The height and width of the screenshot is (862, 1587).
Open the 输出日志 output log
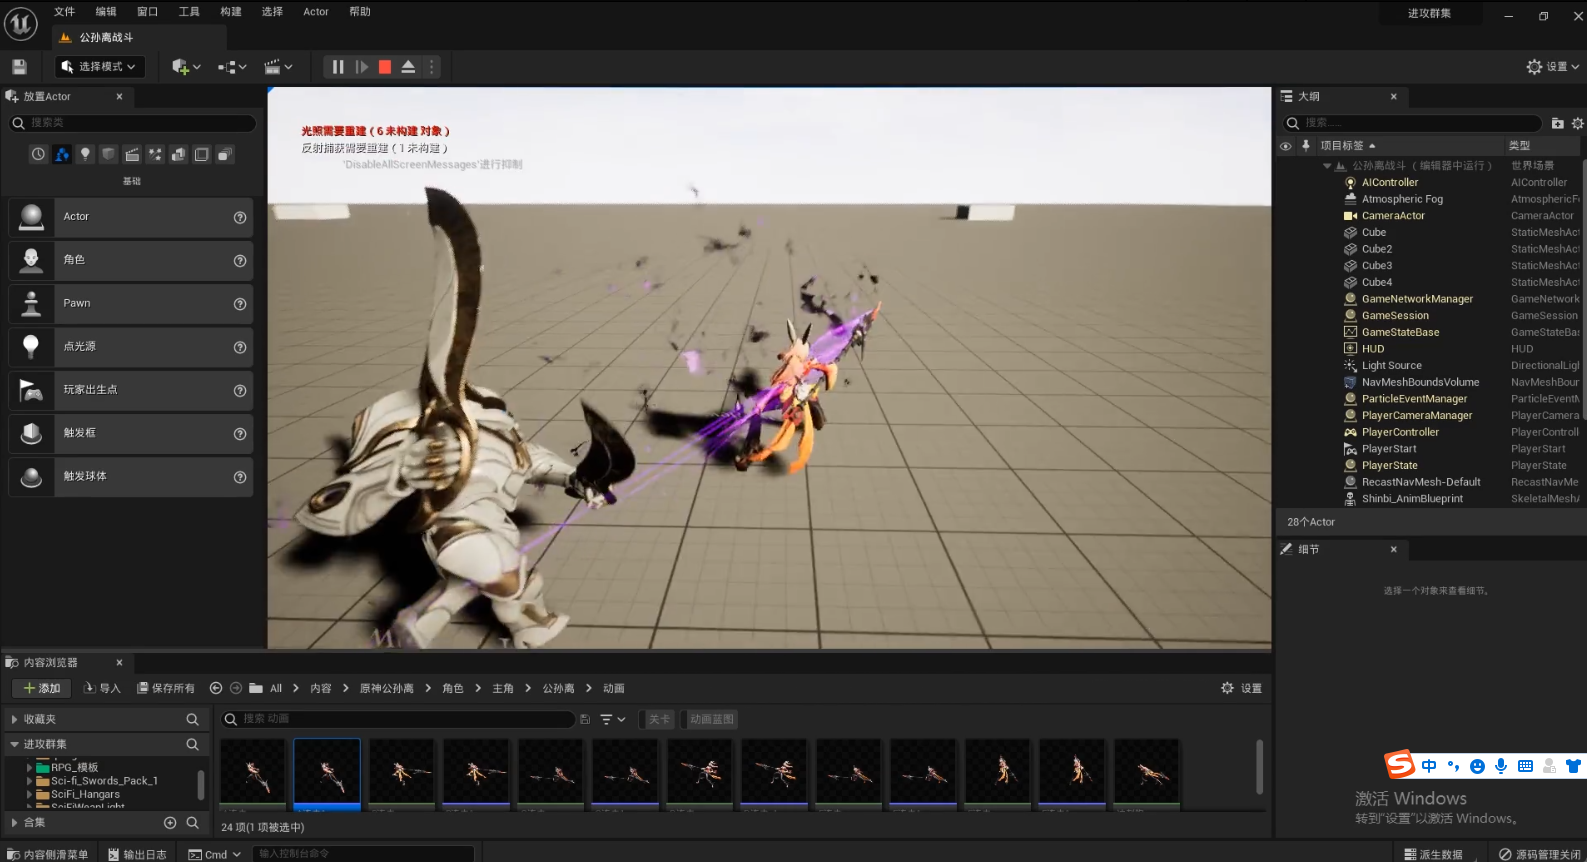point(137,854)
